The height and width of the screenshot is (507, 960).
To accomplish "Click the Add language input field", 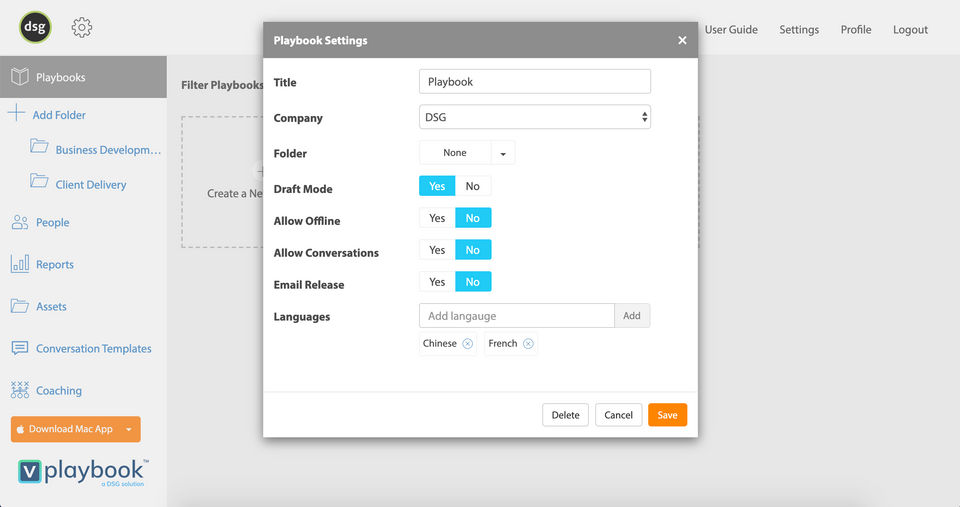I will (x=516, y=316).
